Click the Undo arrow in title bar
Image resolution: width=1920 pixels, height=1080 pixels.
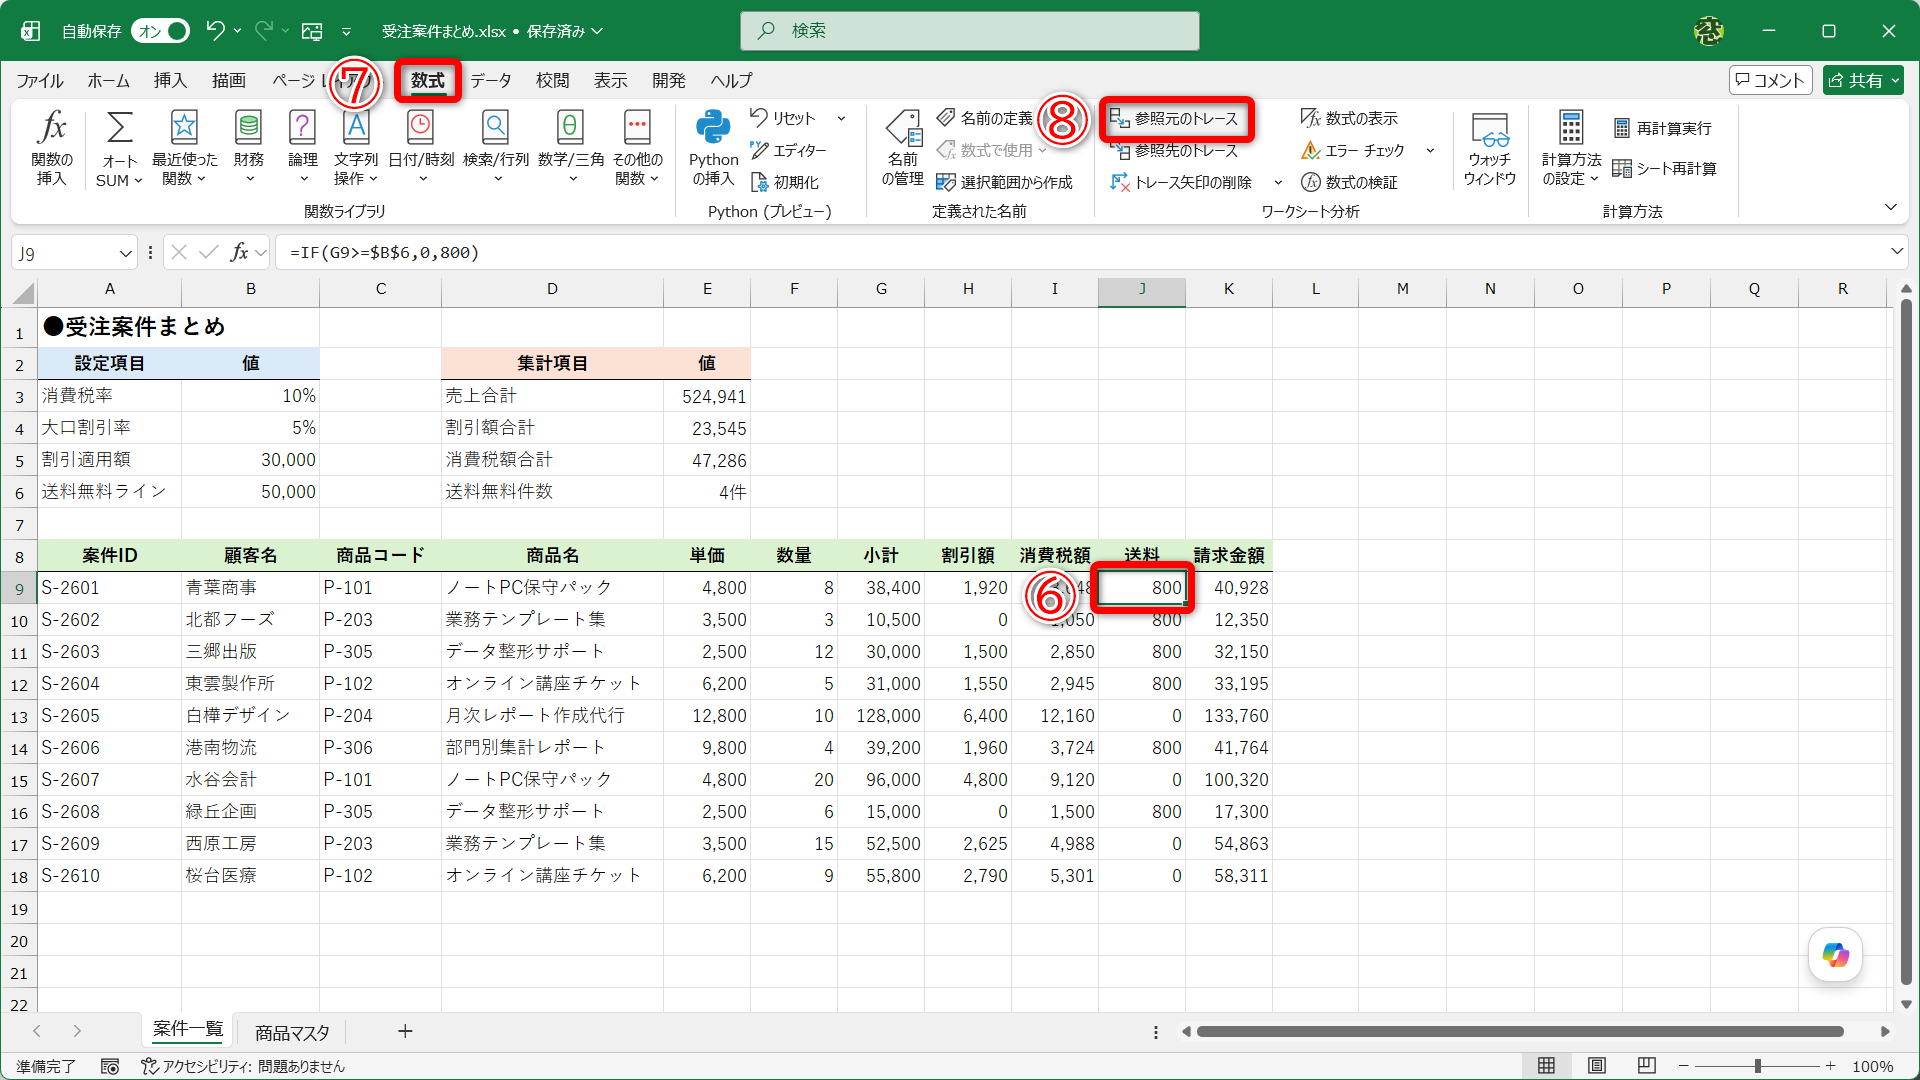pyautogui.click(x=214, y=31)
